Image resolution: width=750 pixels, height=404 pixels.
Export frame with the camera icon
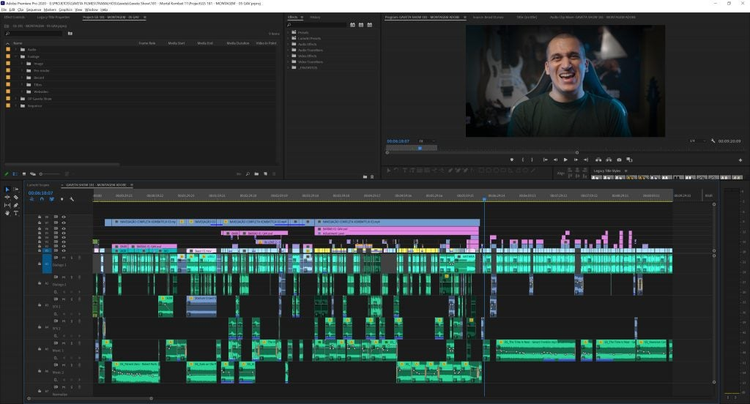click(619, 160)
